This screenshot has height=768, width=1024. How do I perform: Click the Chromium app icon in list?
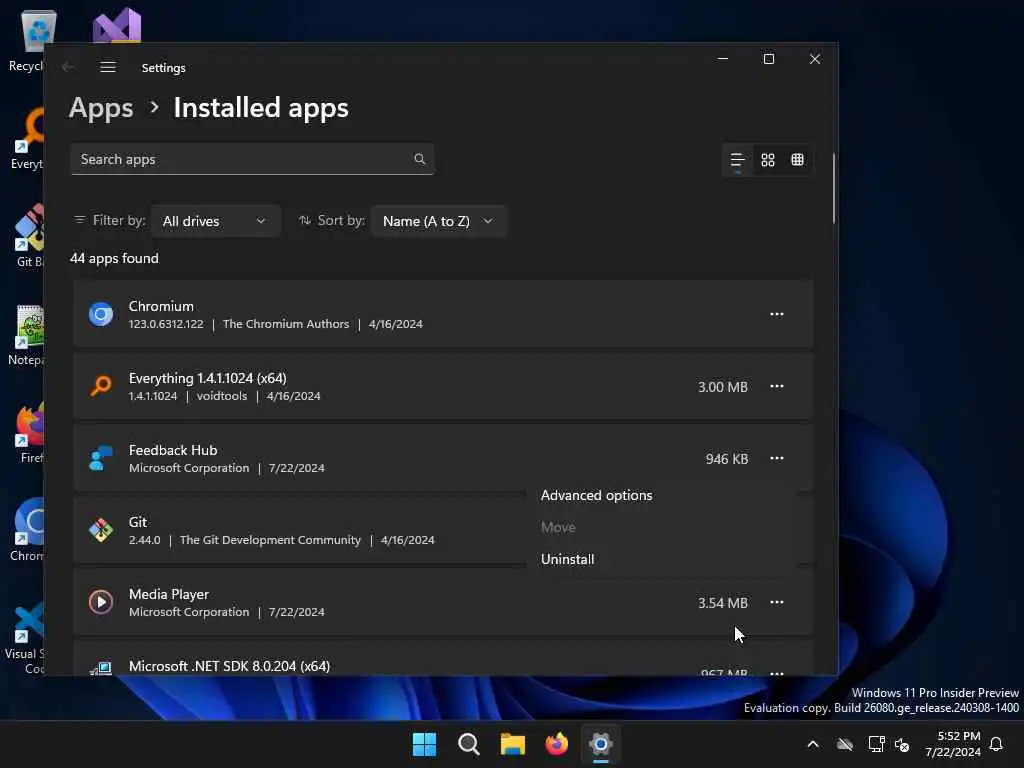pyautogui.click(x=101, y=314)
